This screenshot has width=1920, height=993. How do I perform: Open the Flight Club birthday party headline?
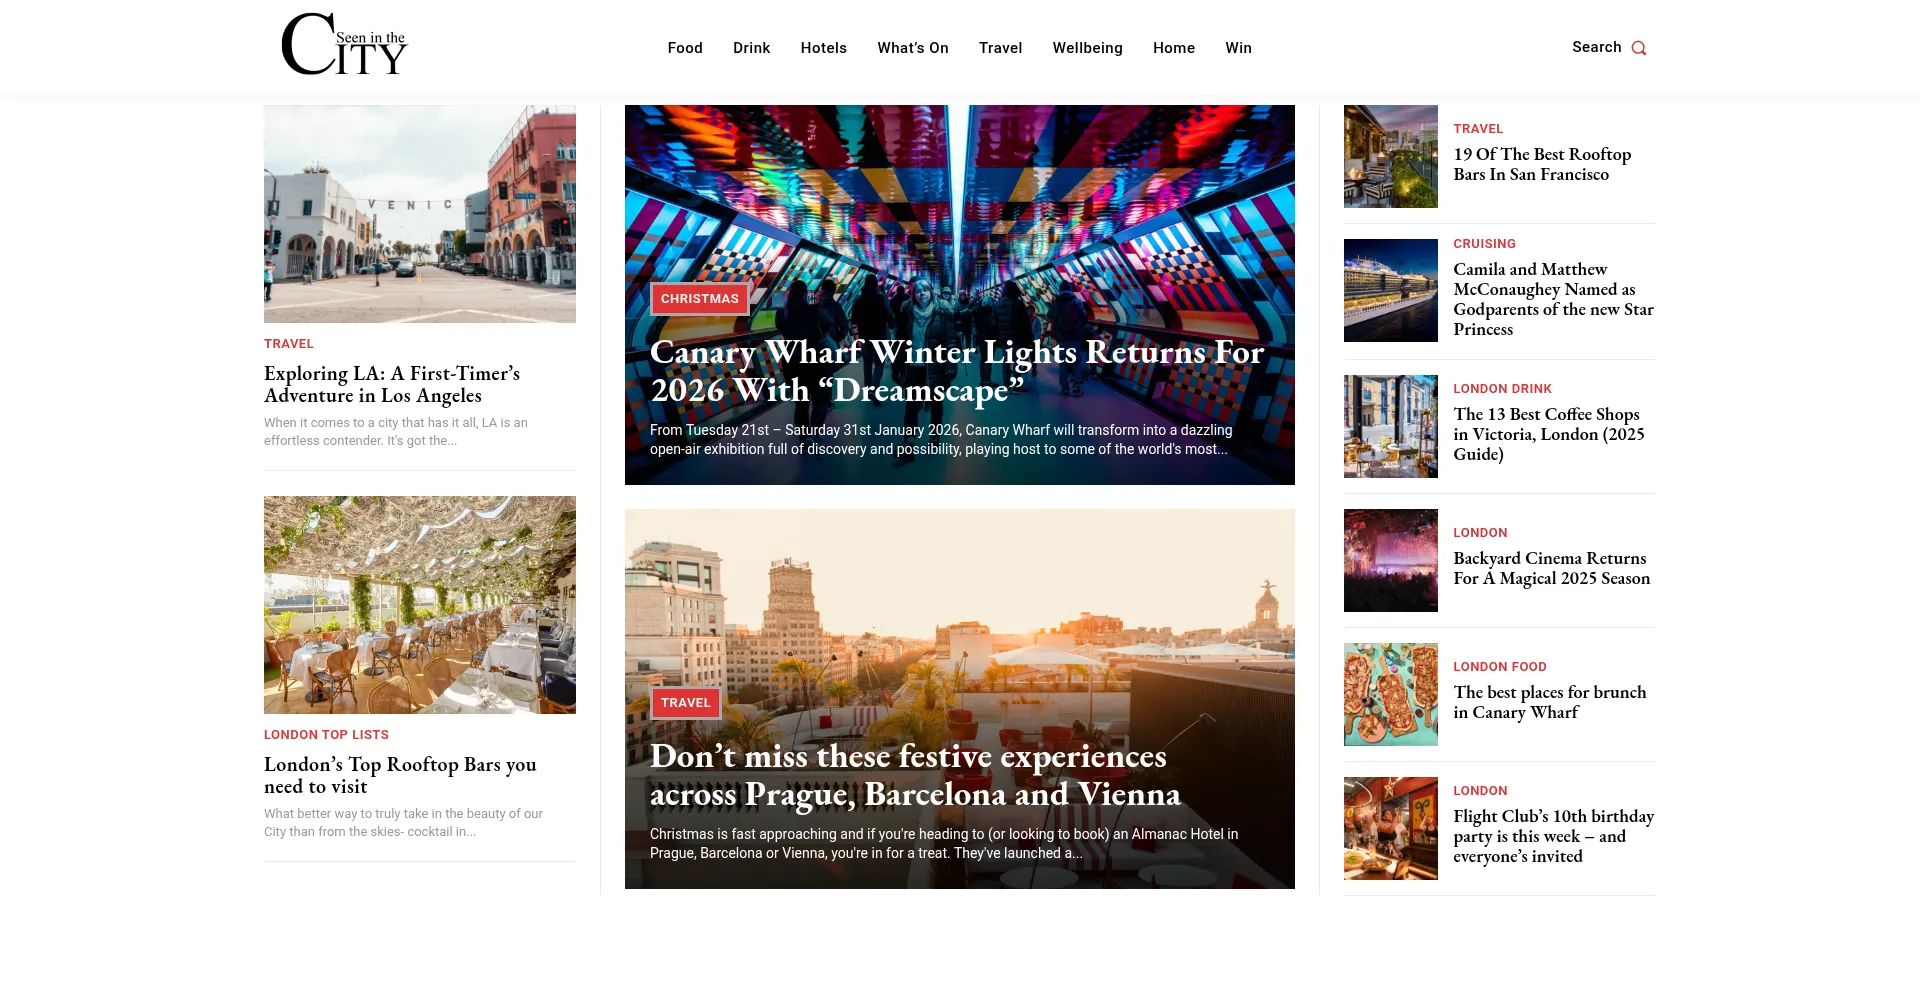(x=1553, y=836)
